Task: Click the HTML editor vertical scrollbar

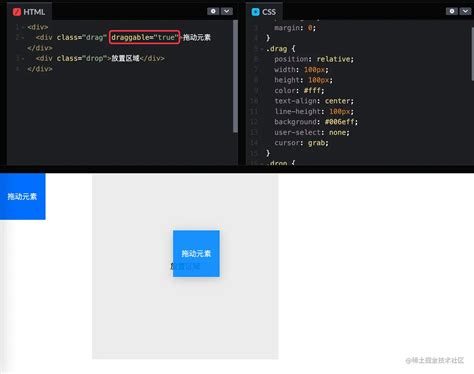Action: pyautogui.click(x=235, y=77)
